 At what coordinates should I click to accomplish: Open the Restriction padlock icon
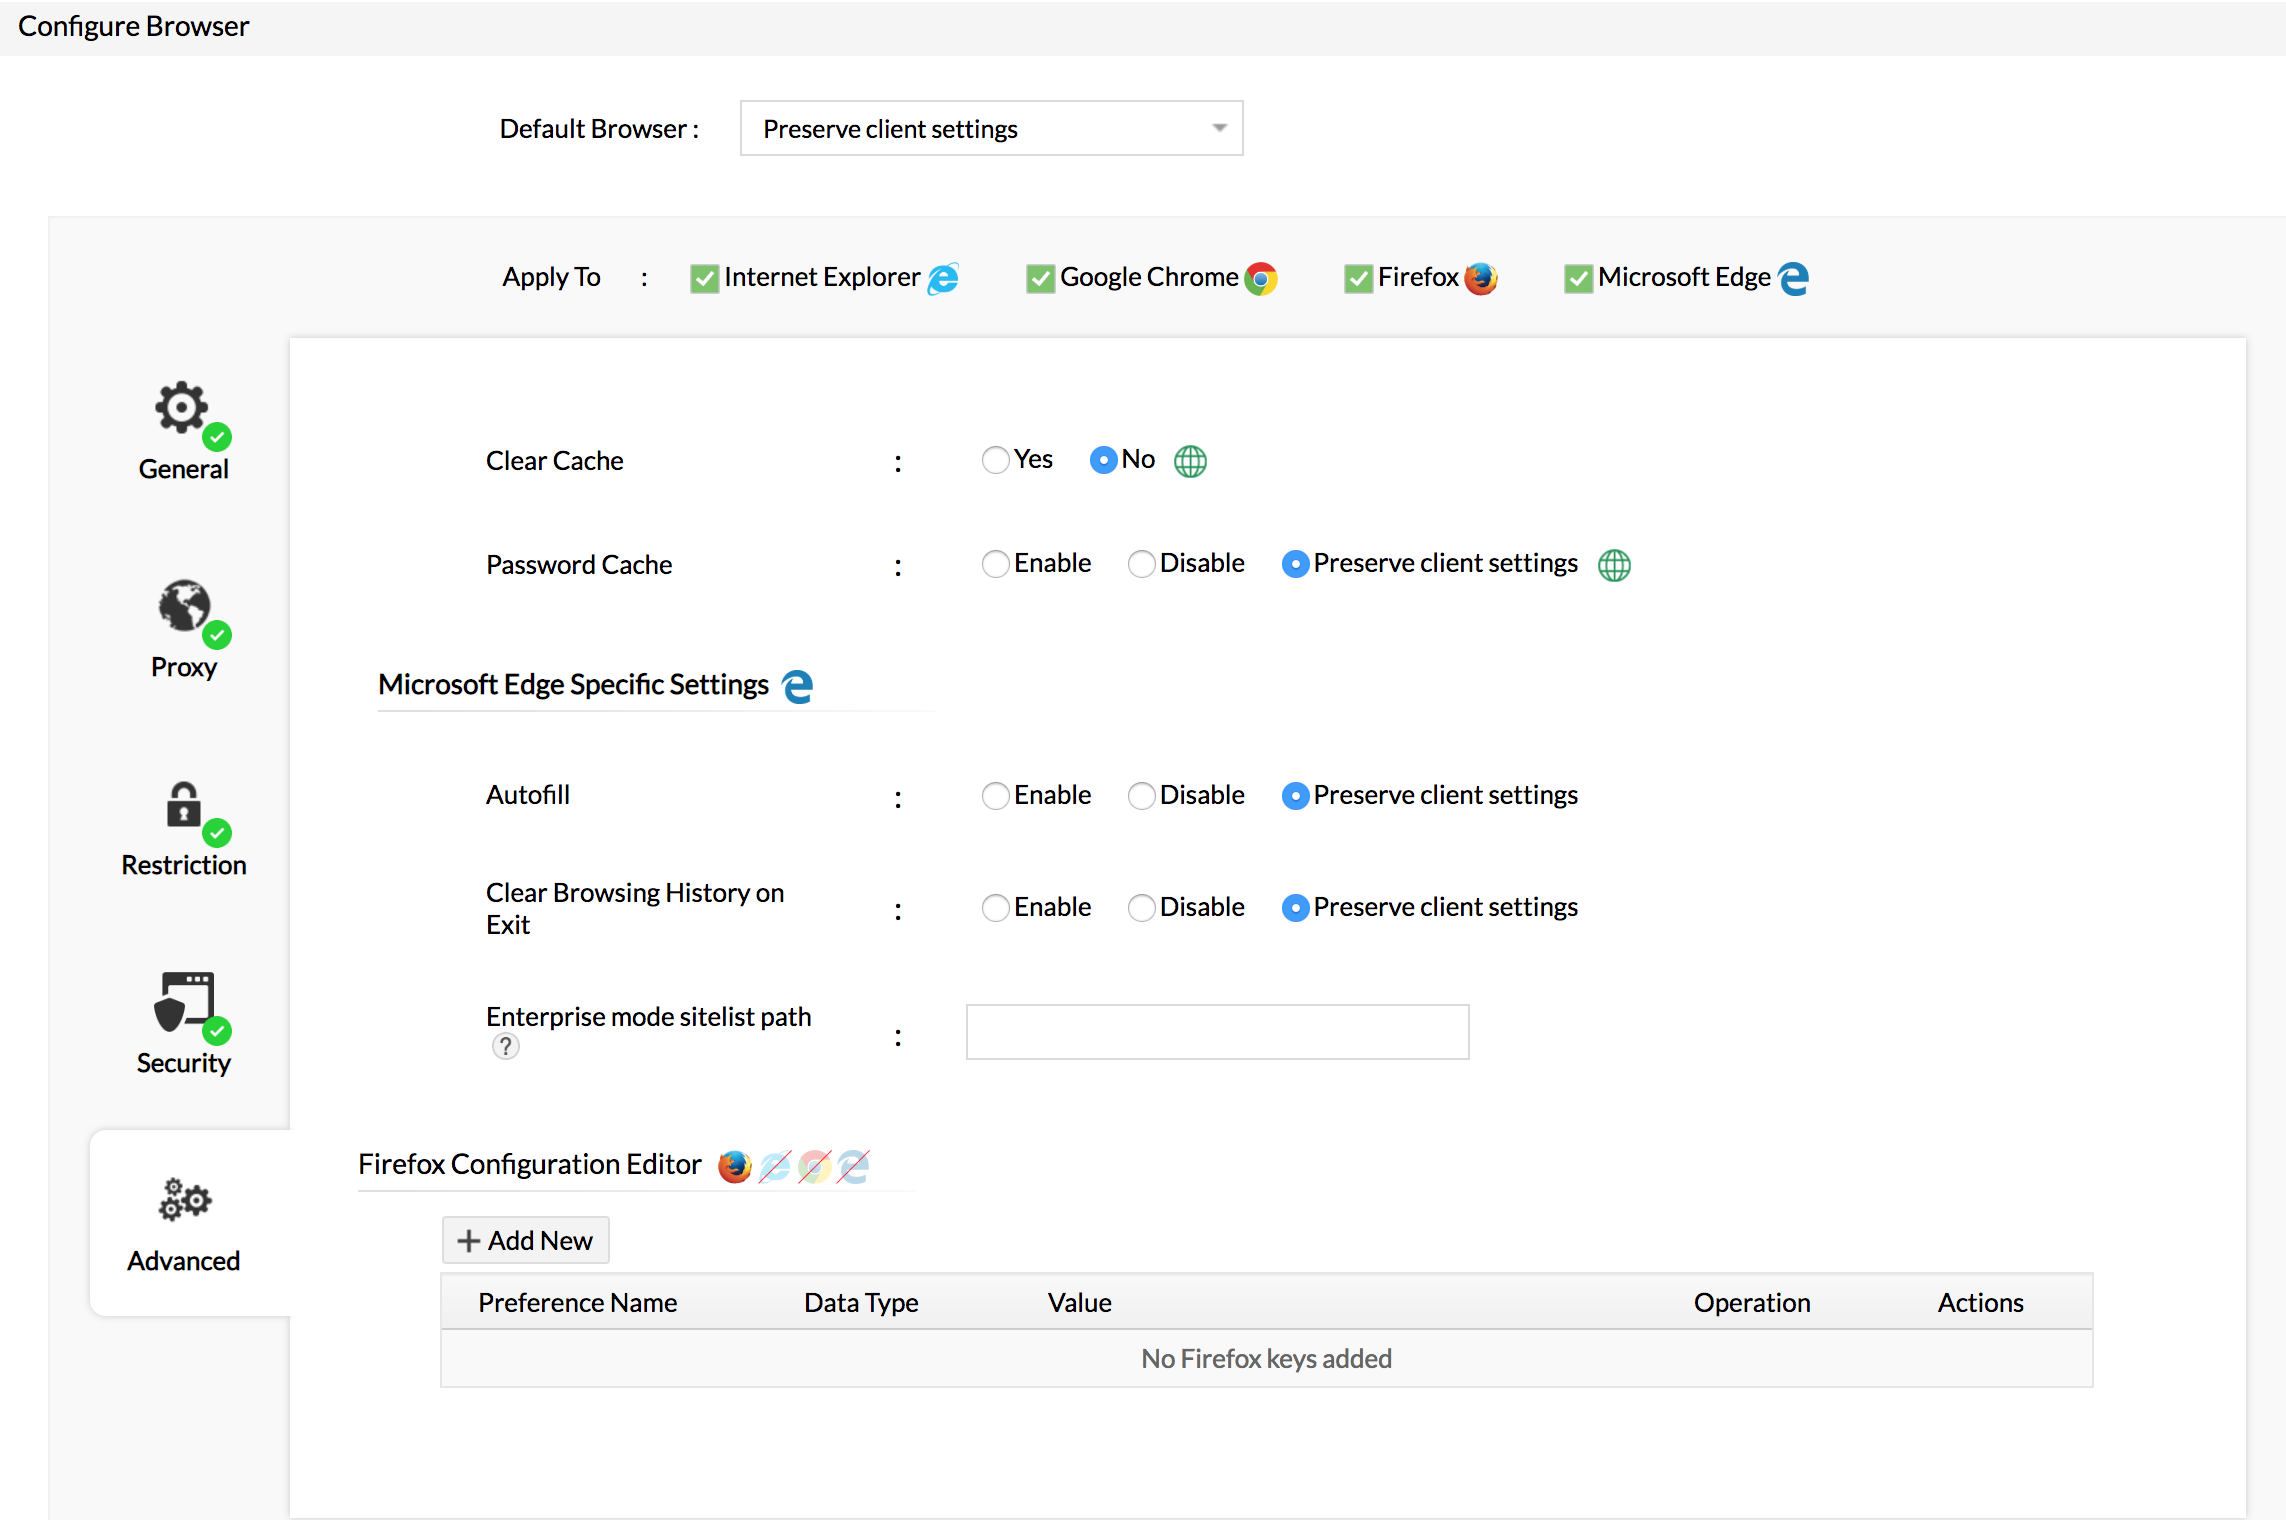click(x=184, y=805)
